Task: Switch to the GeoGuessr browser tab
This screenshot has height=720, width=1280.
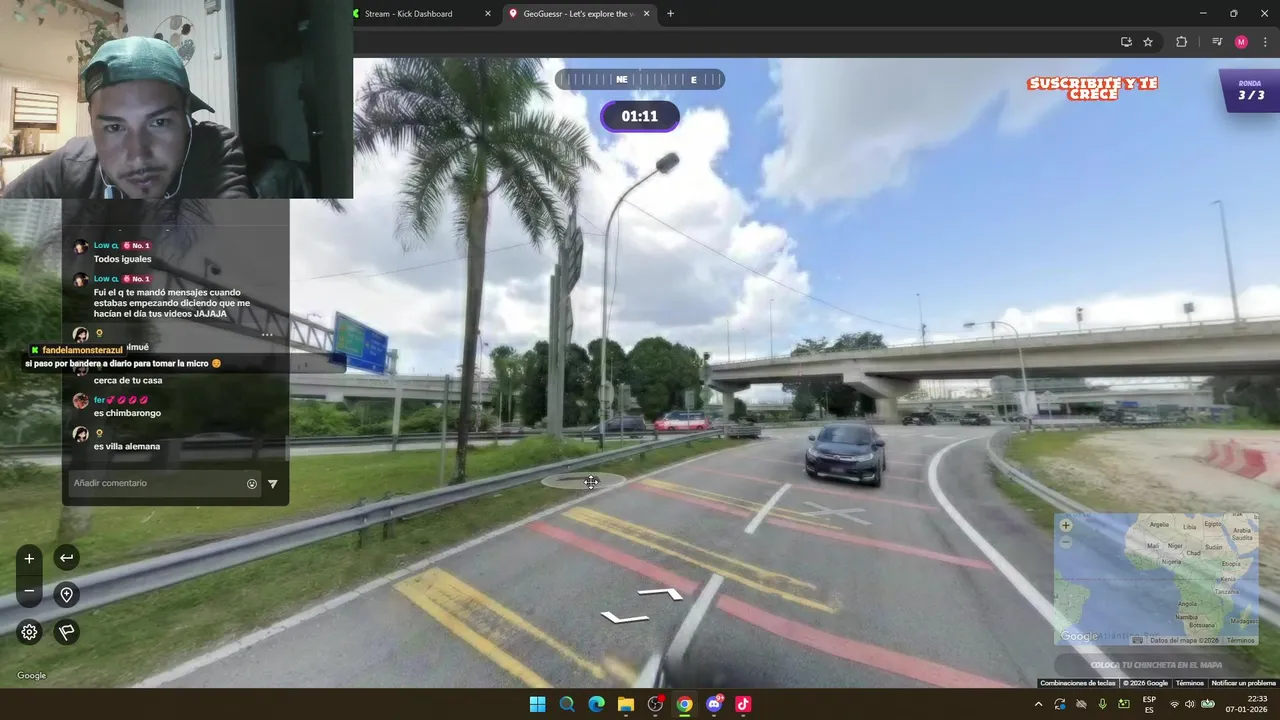Action: click(x=578, y=14)
